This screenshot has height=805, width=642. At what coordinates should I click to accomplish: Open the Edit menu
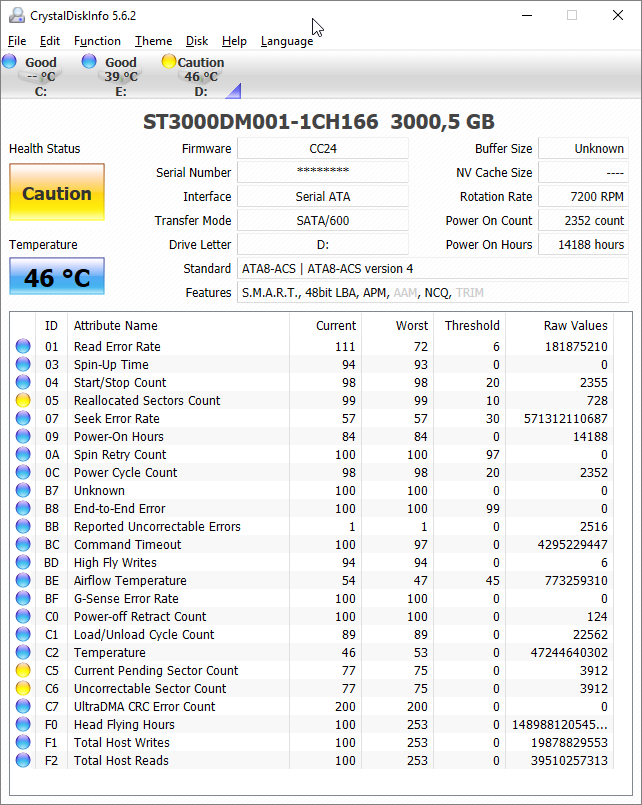tap(50, 41)
